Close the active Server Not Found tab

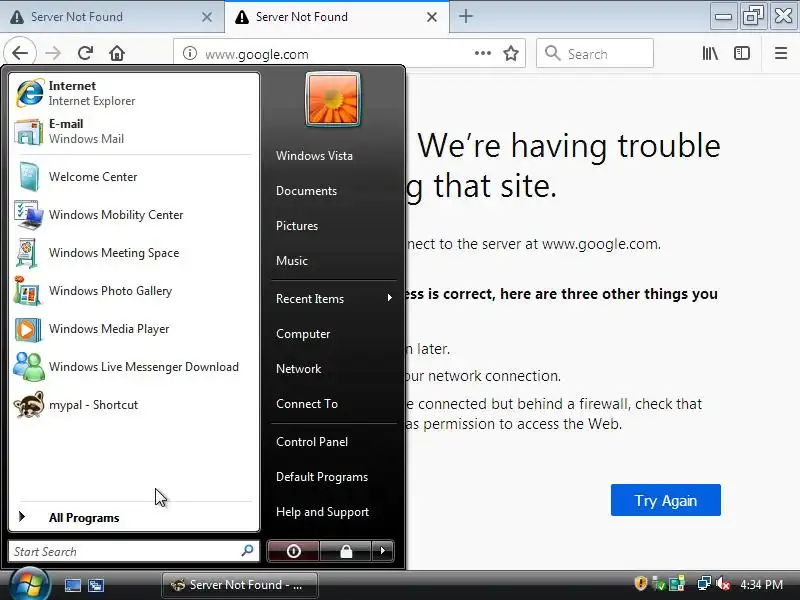(x=432, y=17)
